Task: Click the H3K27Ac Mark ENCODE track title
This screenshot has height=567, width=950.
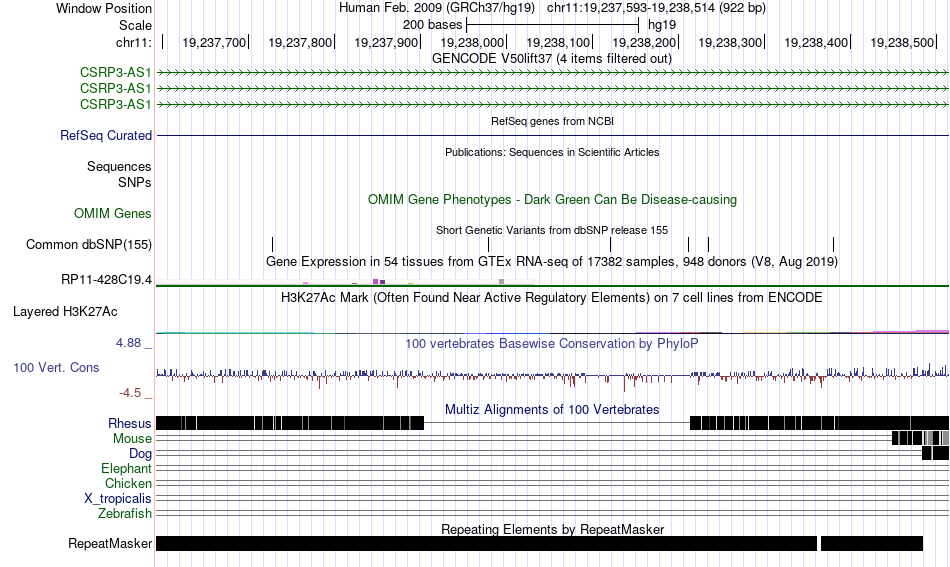Action: 552,297
